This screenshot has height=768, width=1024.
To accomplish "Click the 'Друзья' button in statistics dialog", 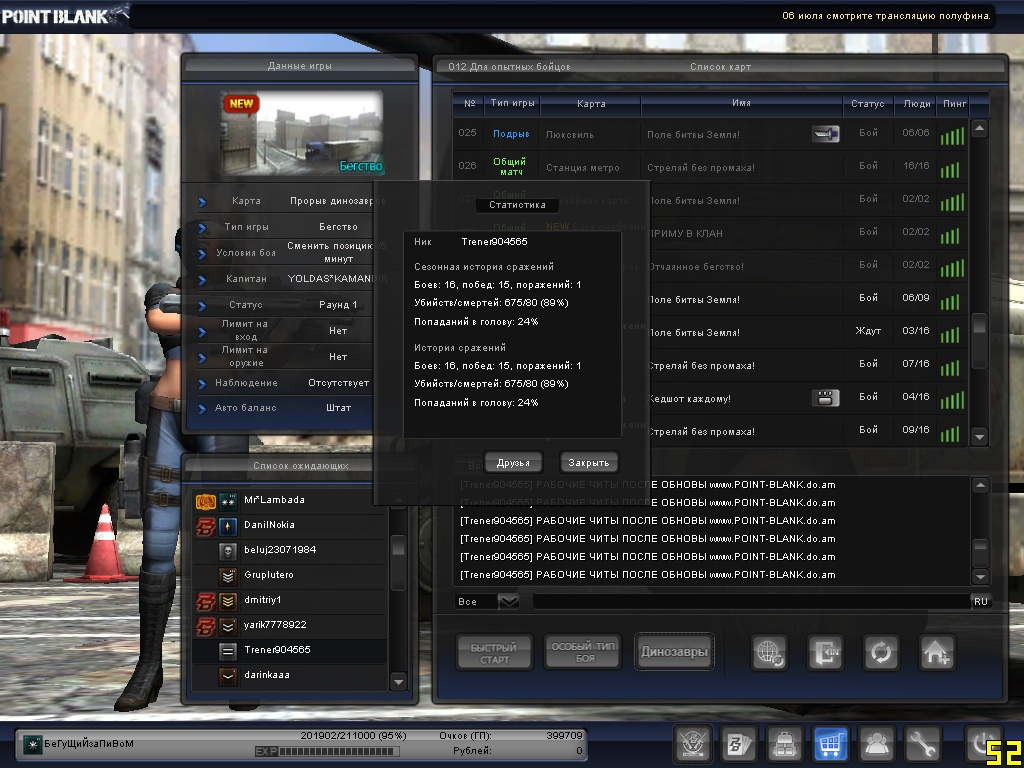I will coord(513,462).
